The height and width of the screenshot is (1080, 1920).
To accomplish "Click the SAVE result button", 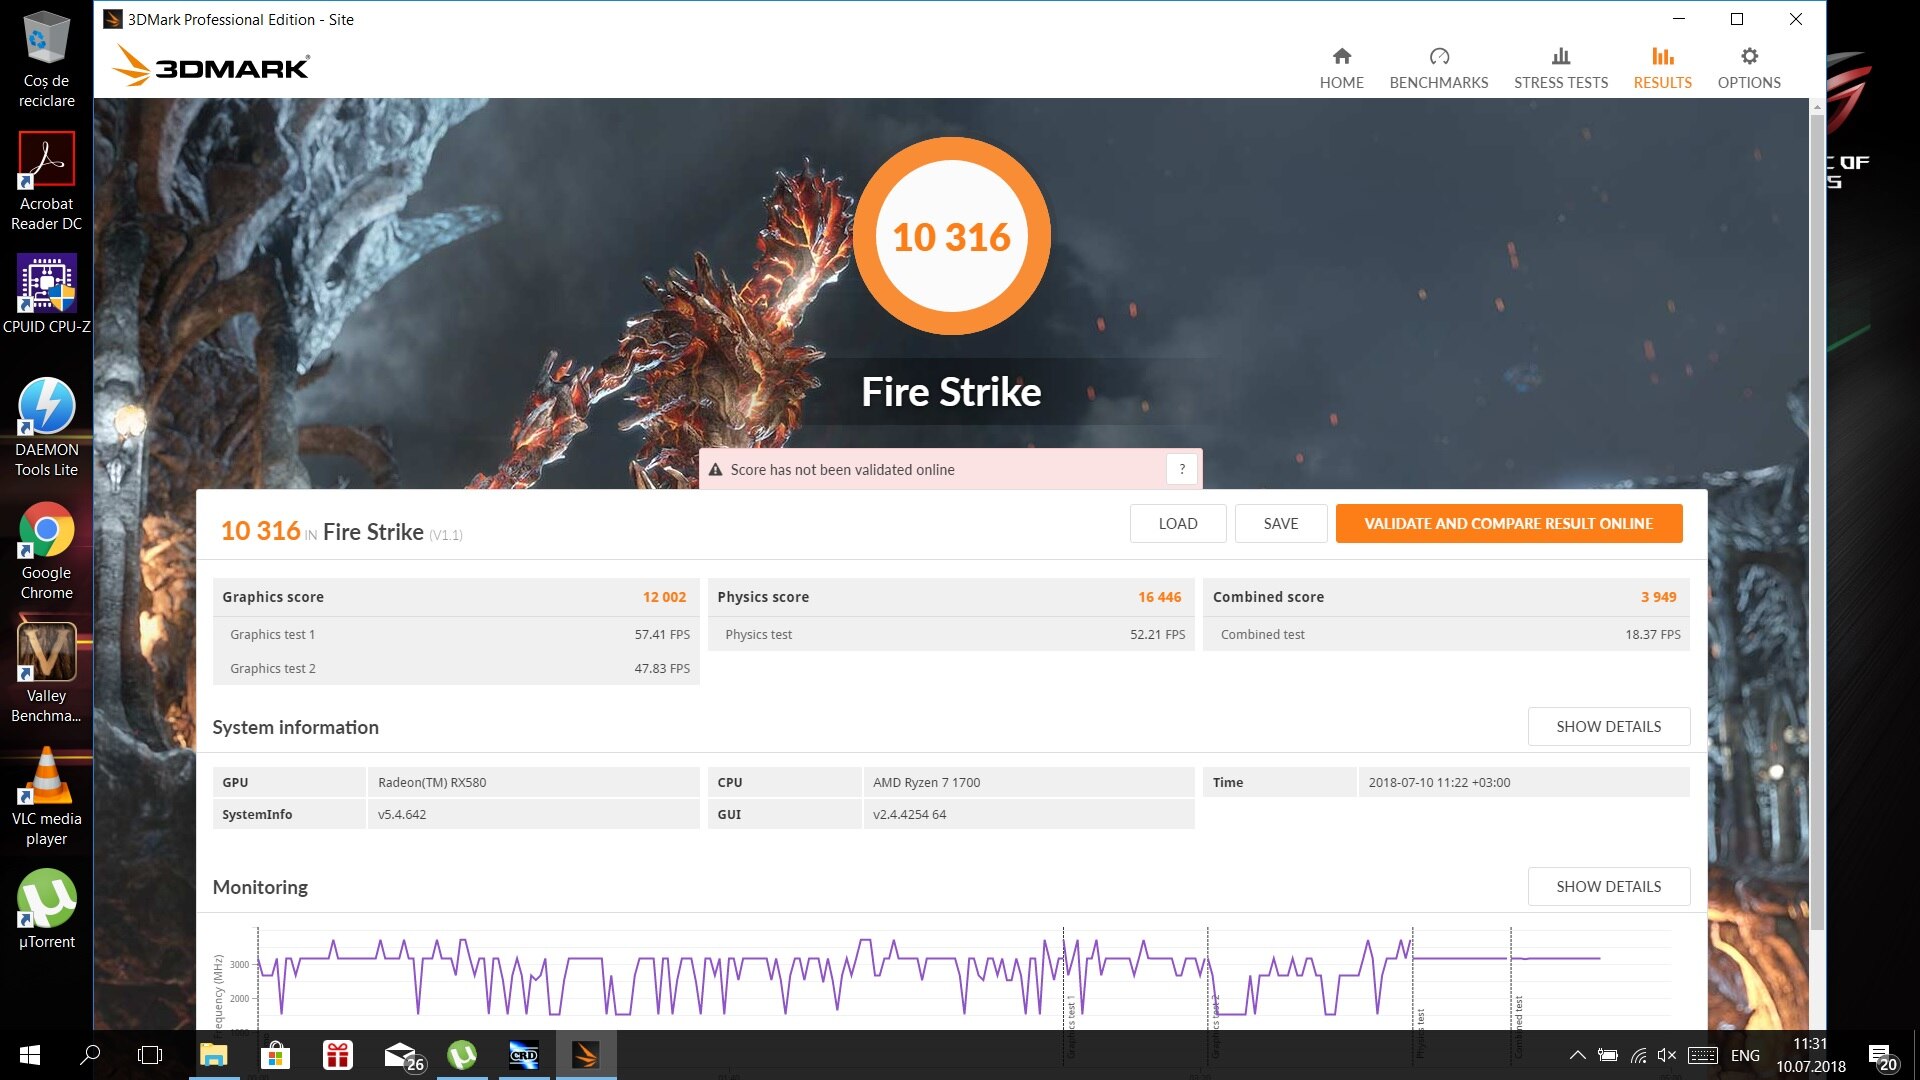I will [x=1280, y=523].
